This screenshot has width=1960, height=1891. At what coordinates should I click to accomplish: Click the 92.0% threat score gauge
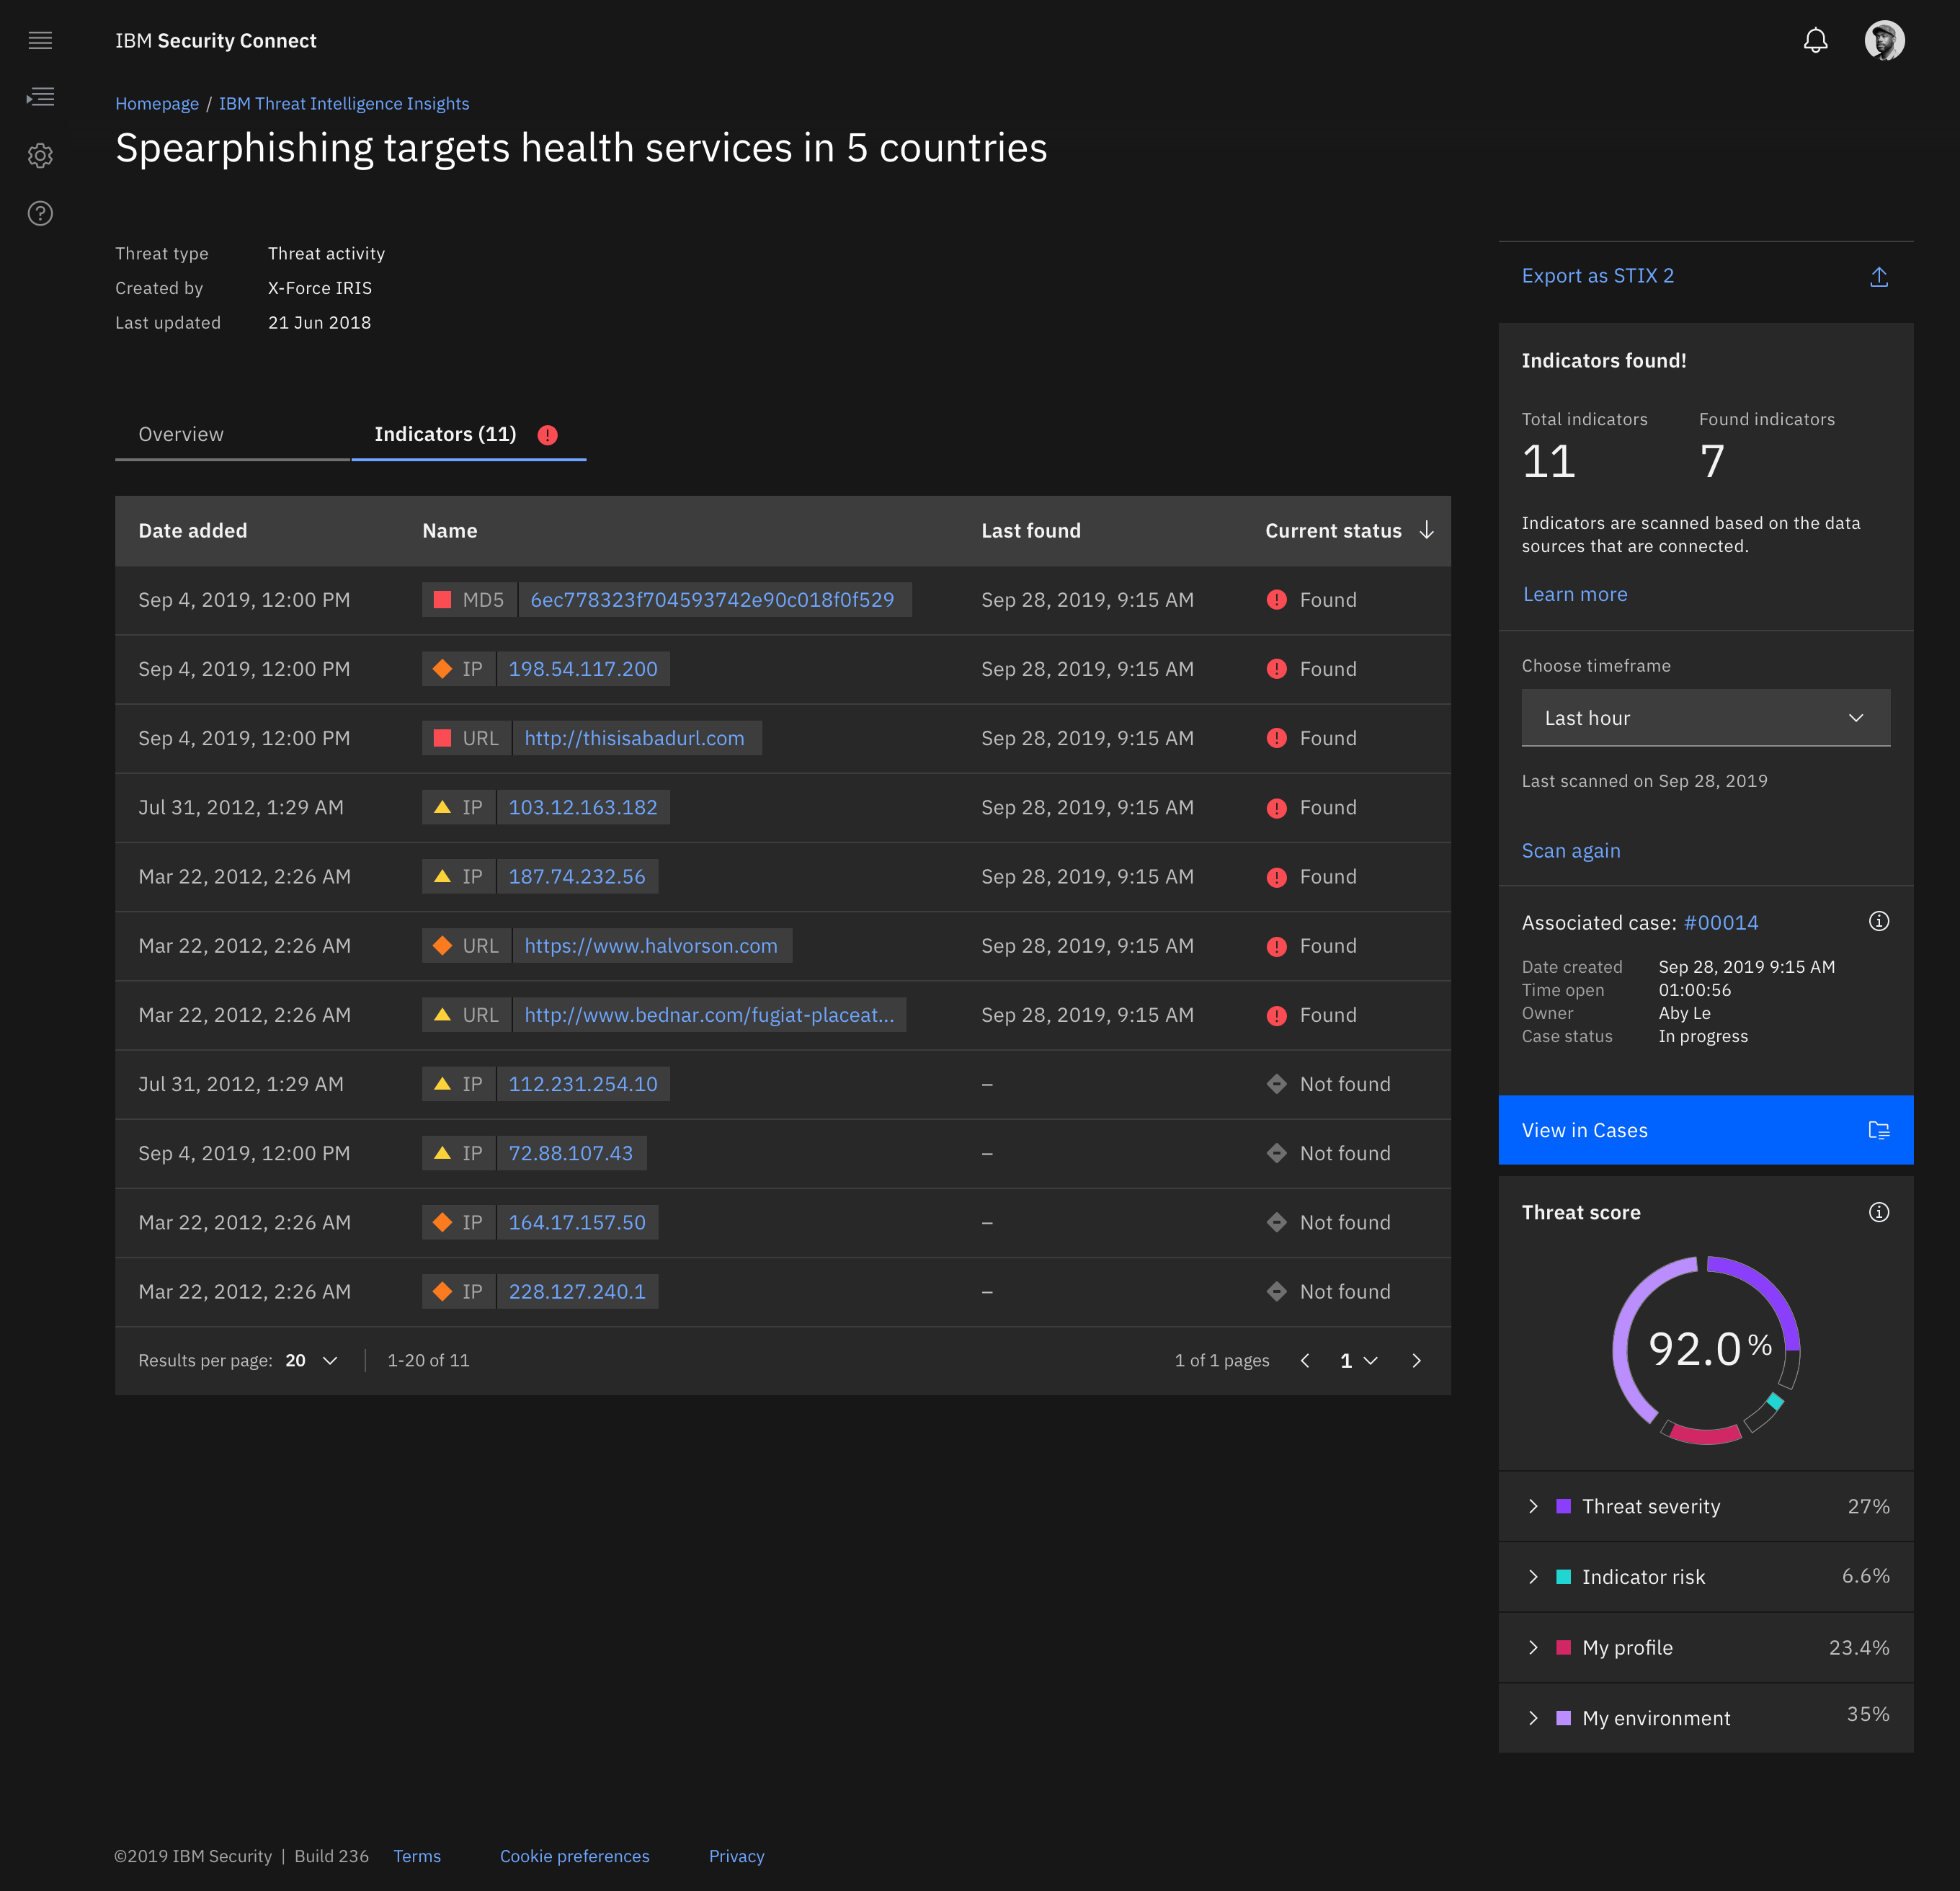1705,1350
